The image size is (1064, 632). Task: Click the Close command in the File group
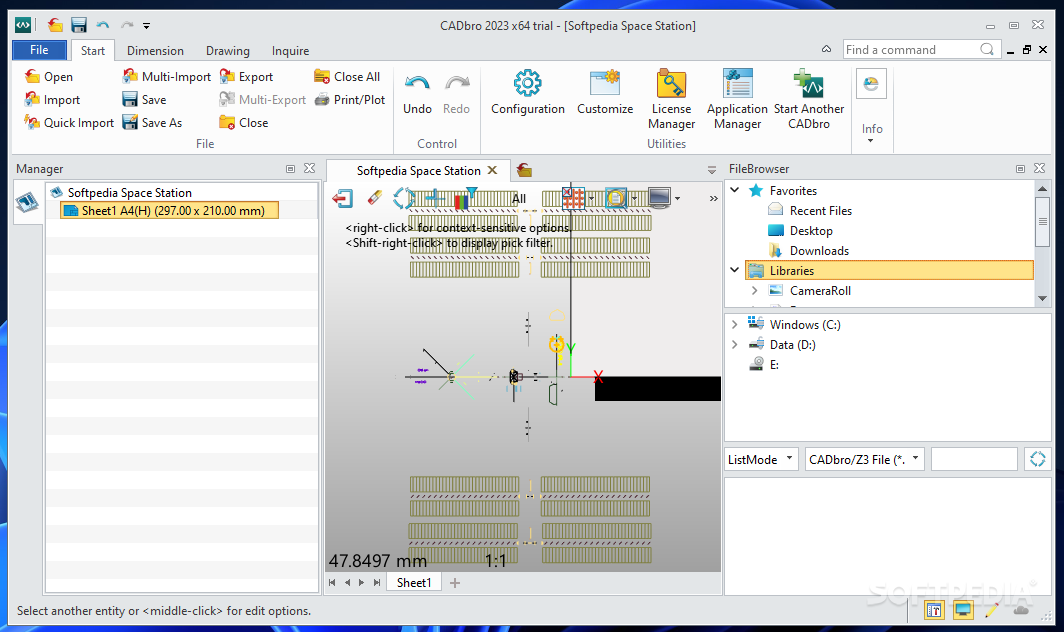[243, 123]
